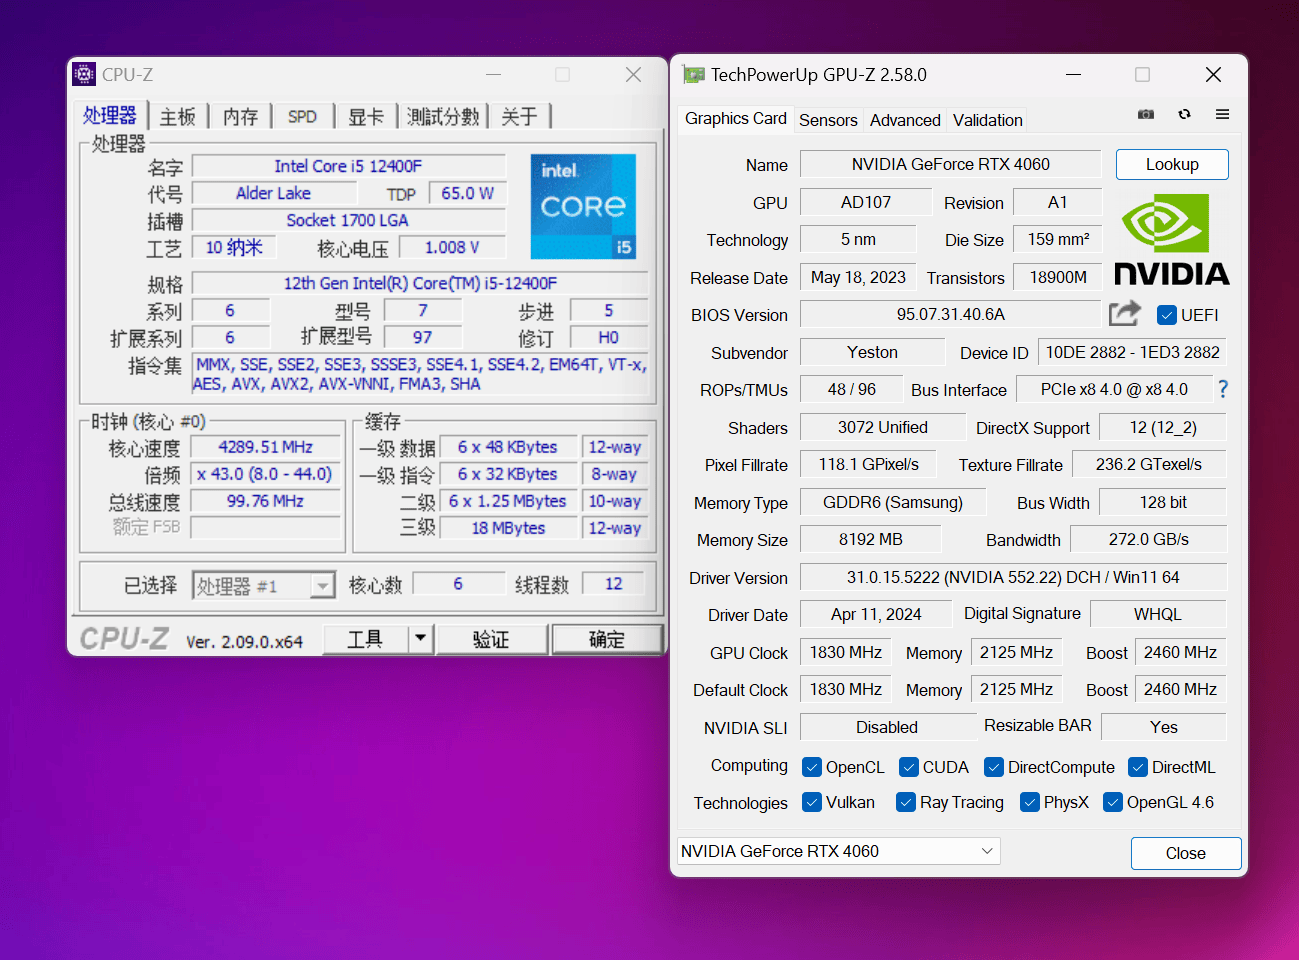Click the 总线速度 value 99.76 MHz
The height and width of the screenshot is (960, 1299).
point(266,501)
